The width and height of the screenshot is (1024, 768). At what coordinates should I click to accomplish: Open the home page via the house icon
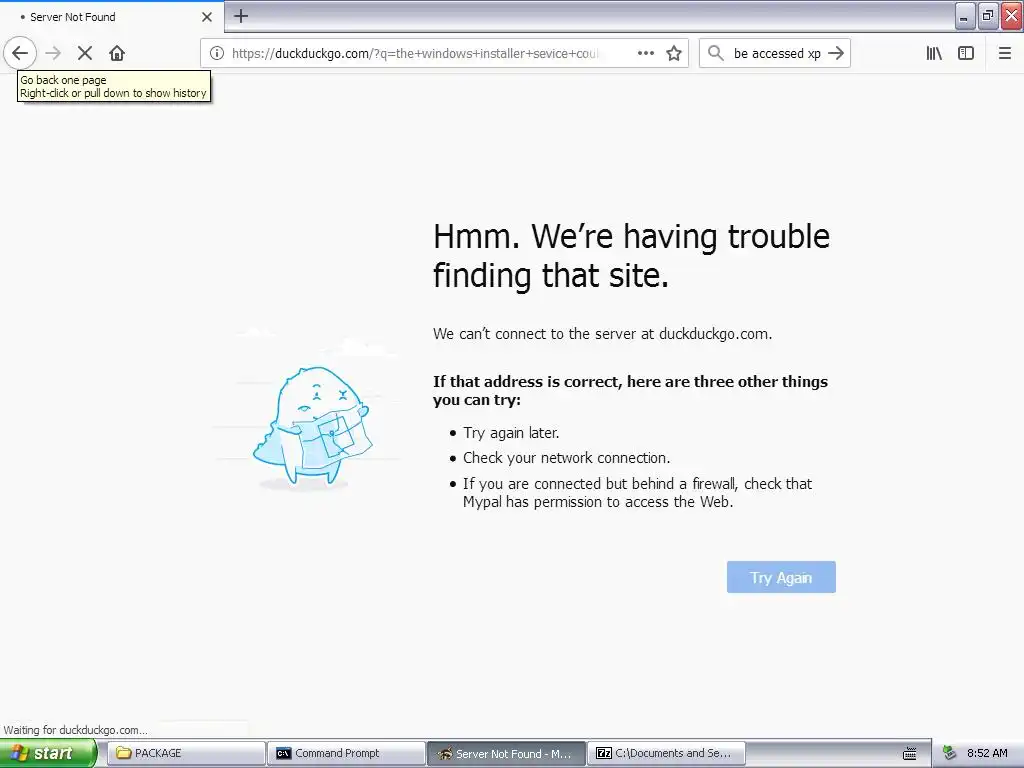click(x=117, y=53)
